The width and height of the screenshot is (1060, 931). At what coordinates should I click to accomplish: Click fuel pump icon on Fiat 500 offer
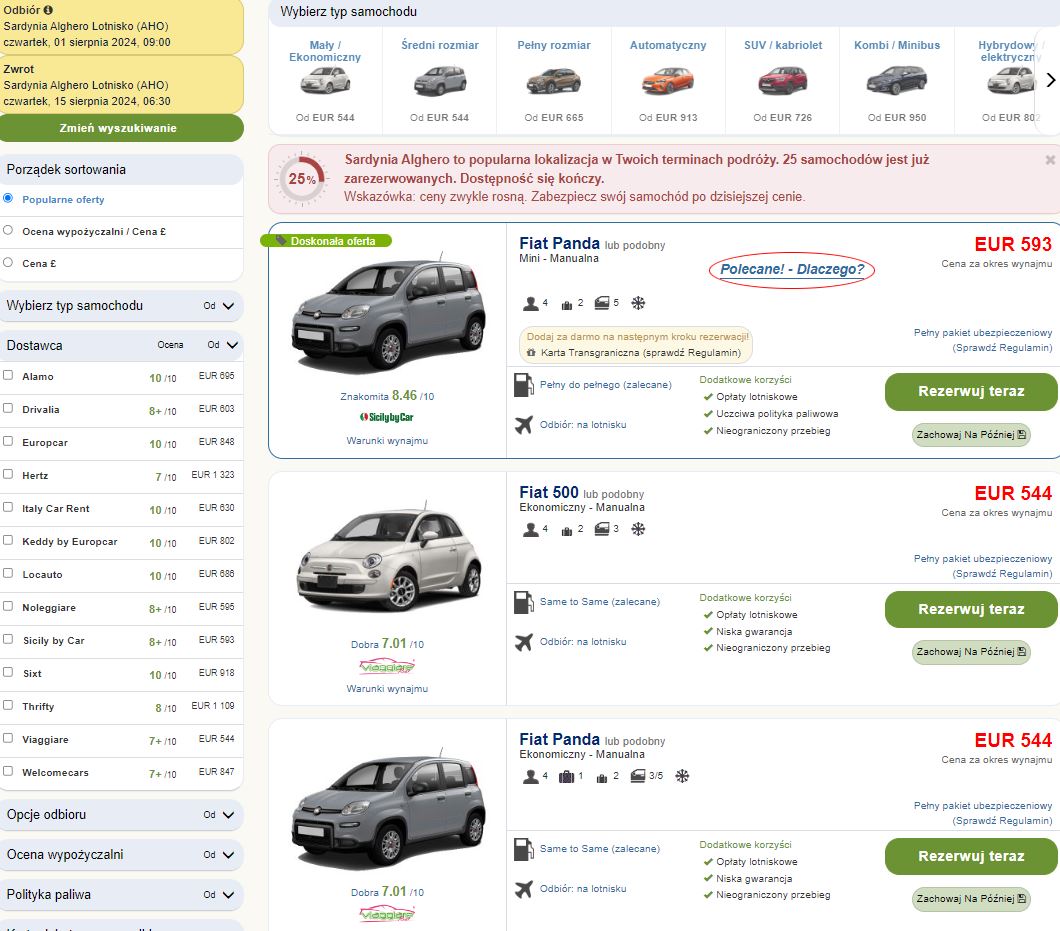coord(523,602)
